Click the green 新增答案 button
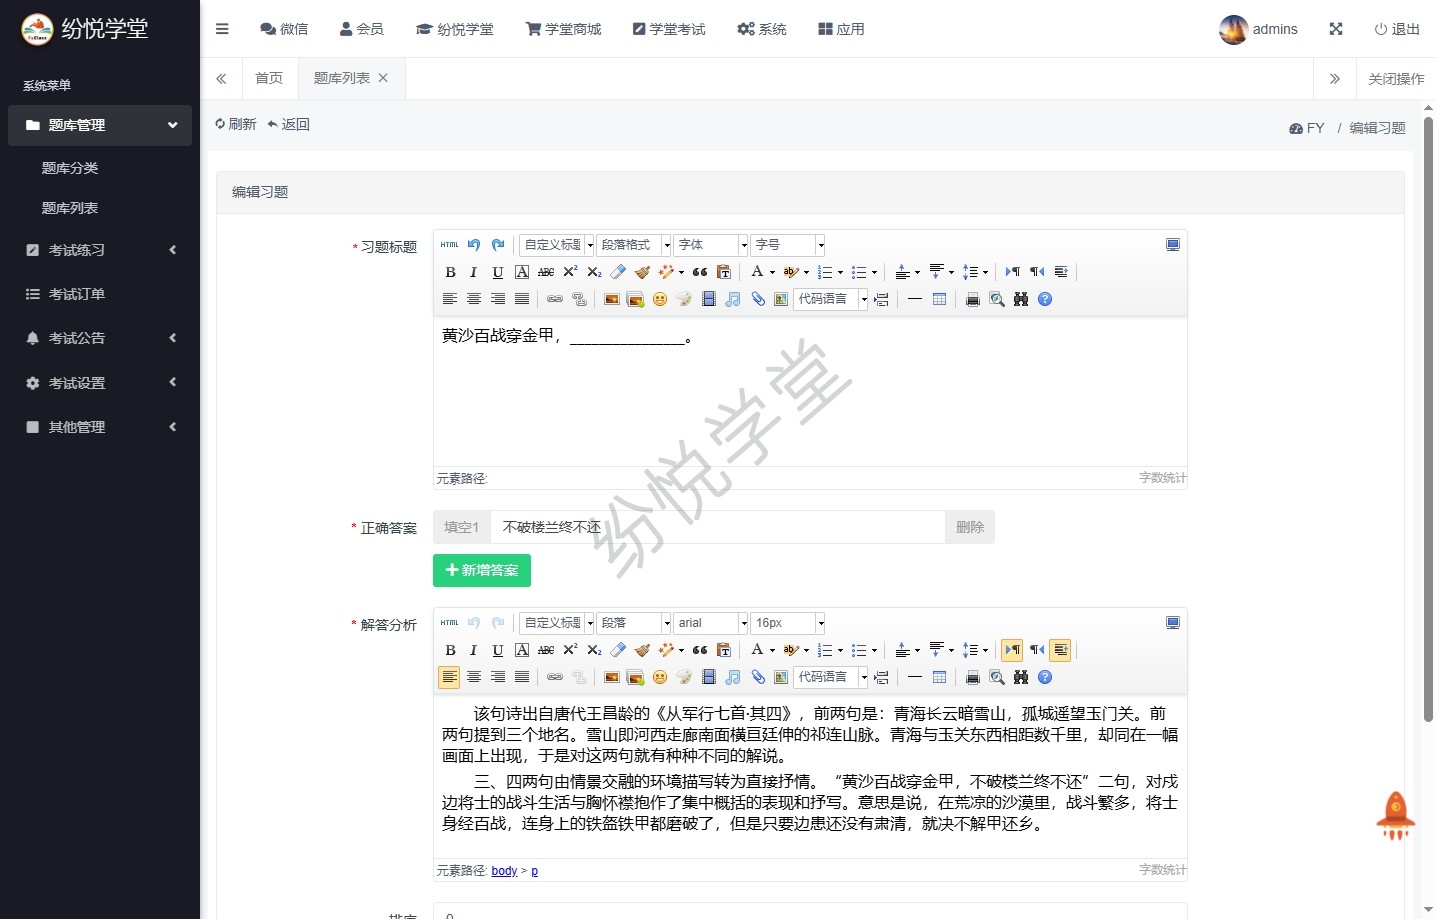 click(x=482, y=570)
